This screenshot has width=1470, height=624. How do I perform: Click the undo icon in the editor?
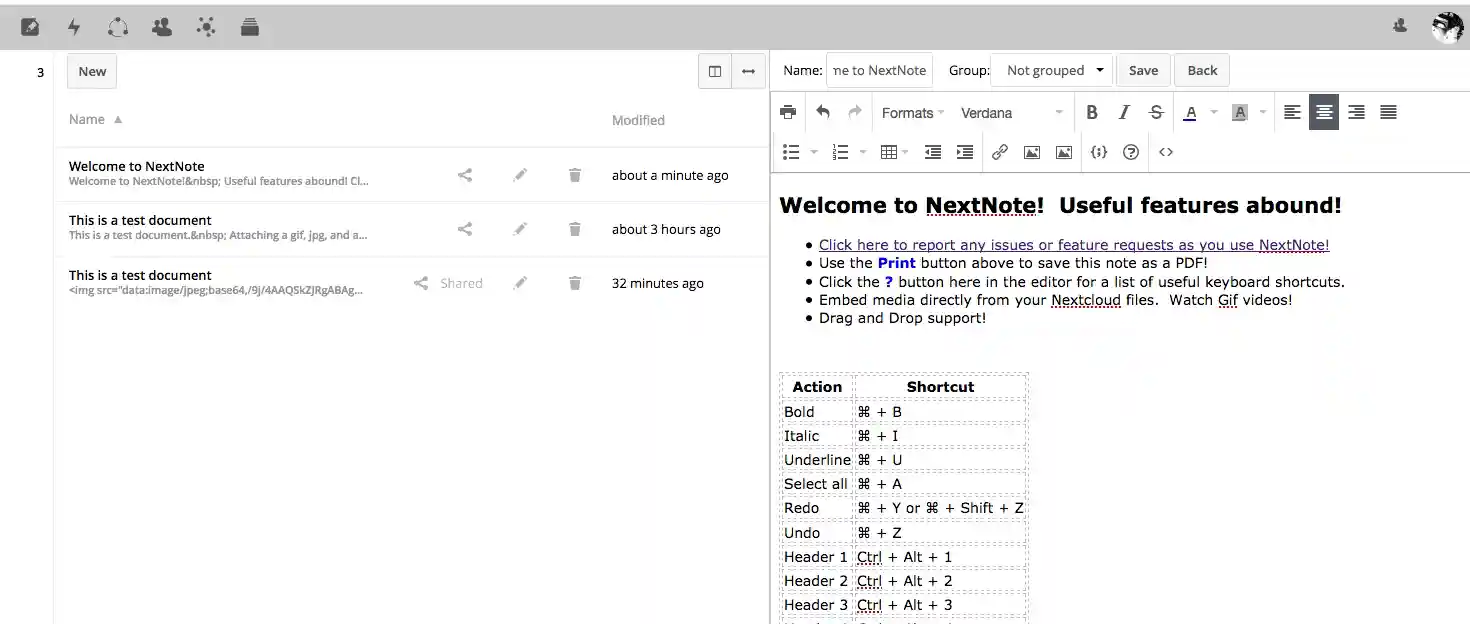pos(823,112)
